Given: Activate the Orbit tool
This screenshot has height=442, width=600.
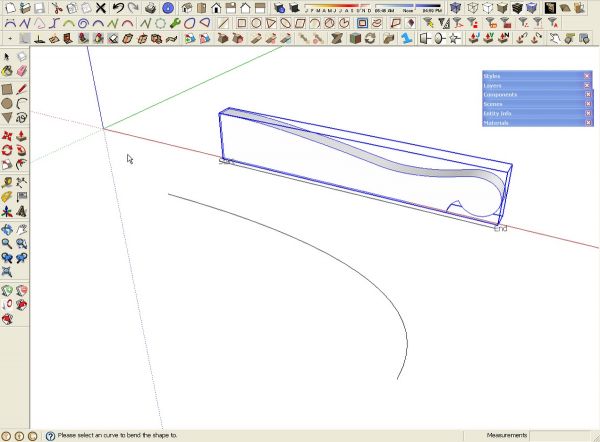Looking at the screenshot, I should pyautogui.click(x=7, y=230).
